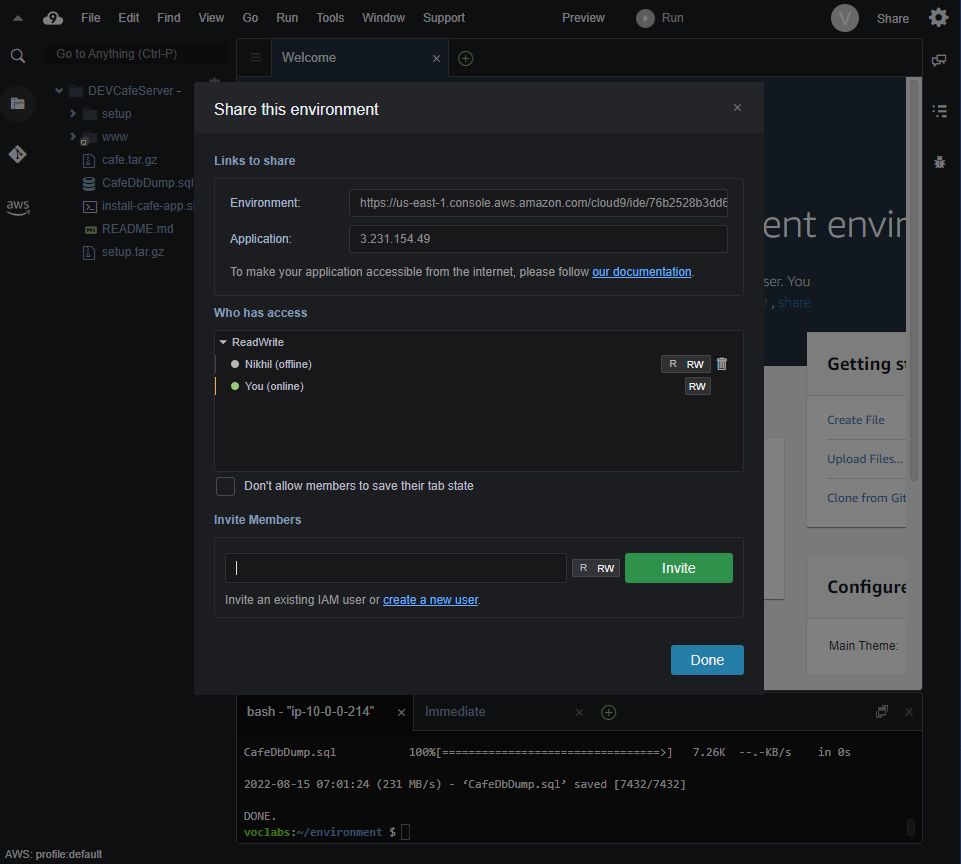Click the Application IP address field

click(x=538, y=239)
